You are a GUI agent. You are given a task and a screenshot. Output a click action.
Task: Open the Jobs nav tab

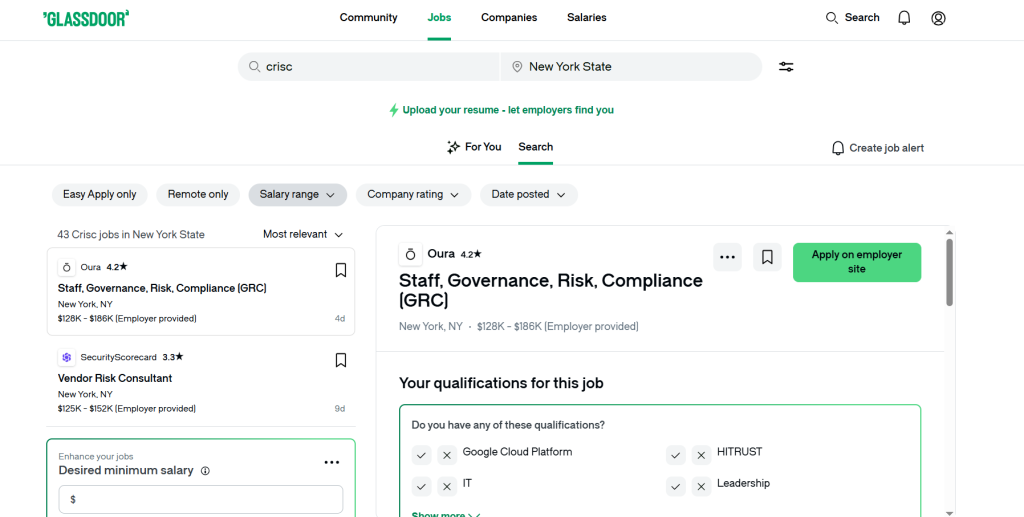click(439, 18)
